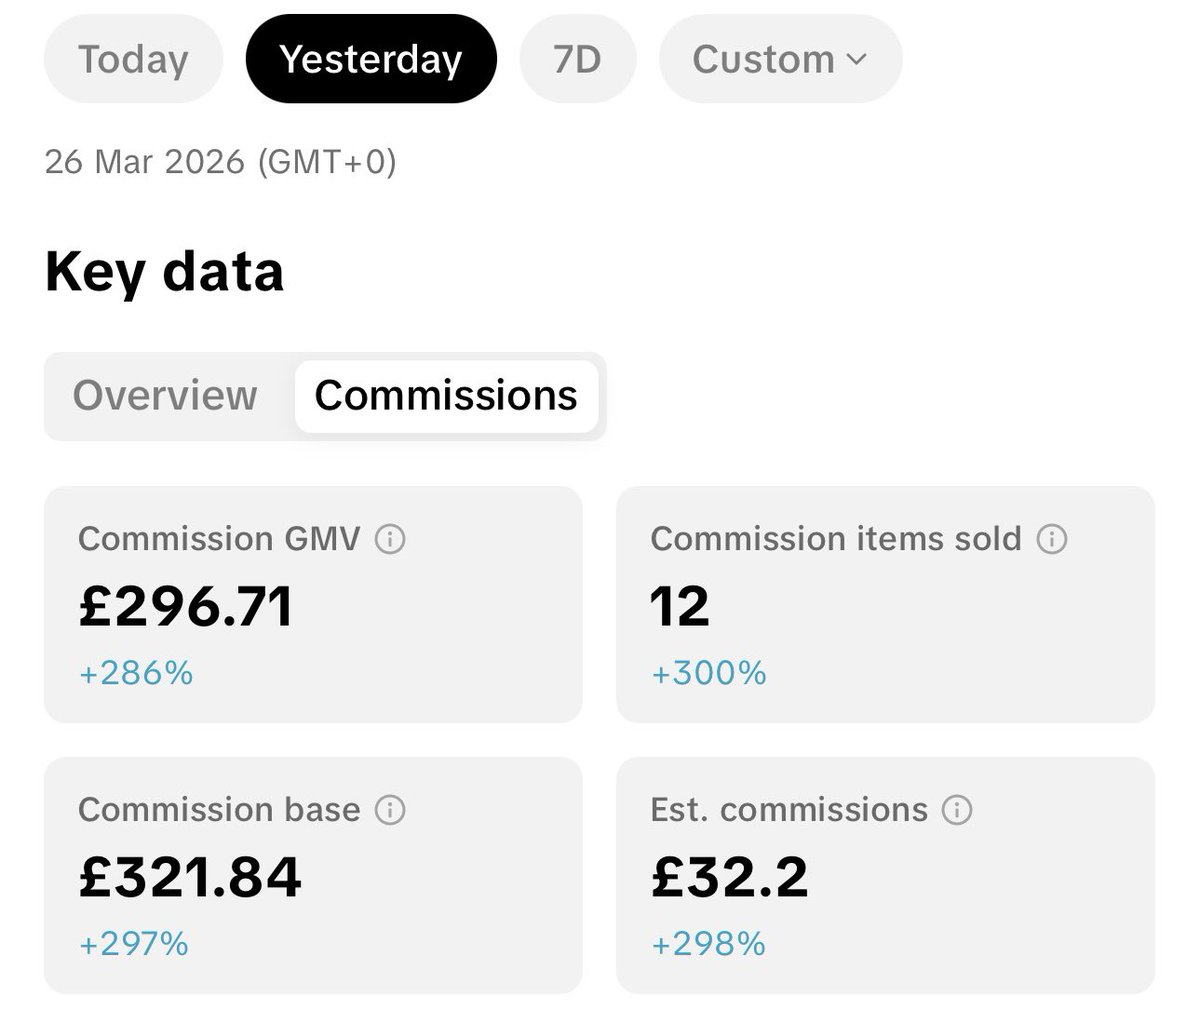Click the chevron arrow in Custom
1200x1010 pixels.
click(x=856, y=60)
